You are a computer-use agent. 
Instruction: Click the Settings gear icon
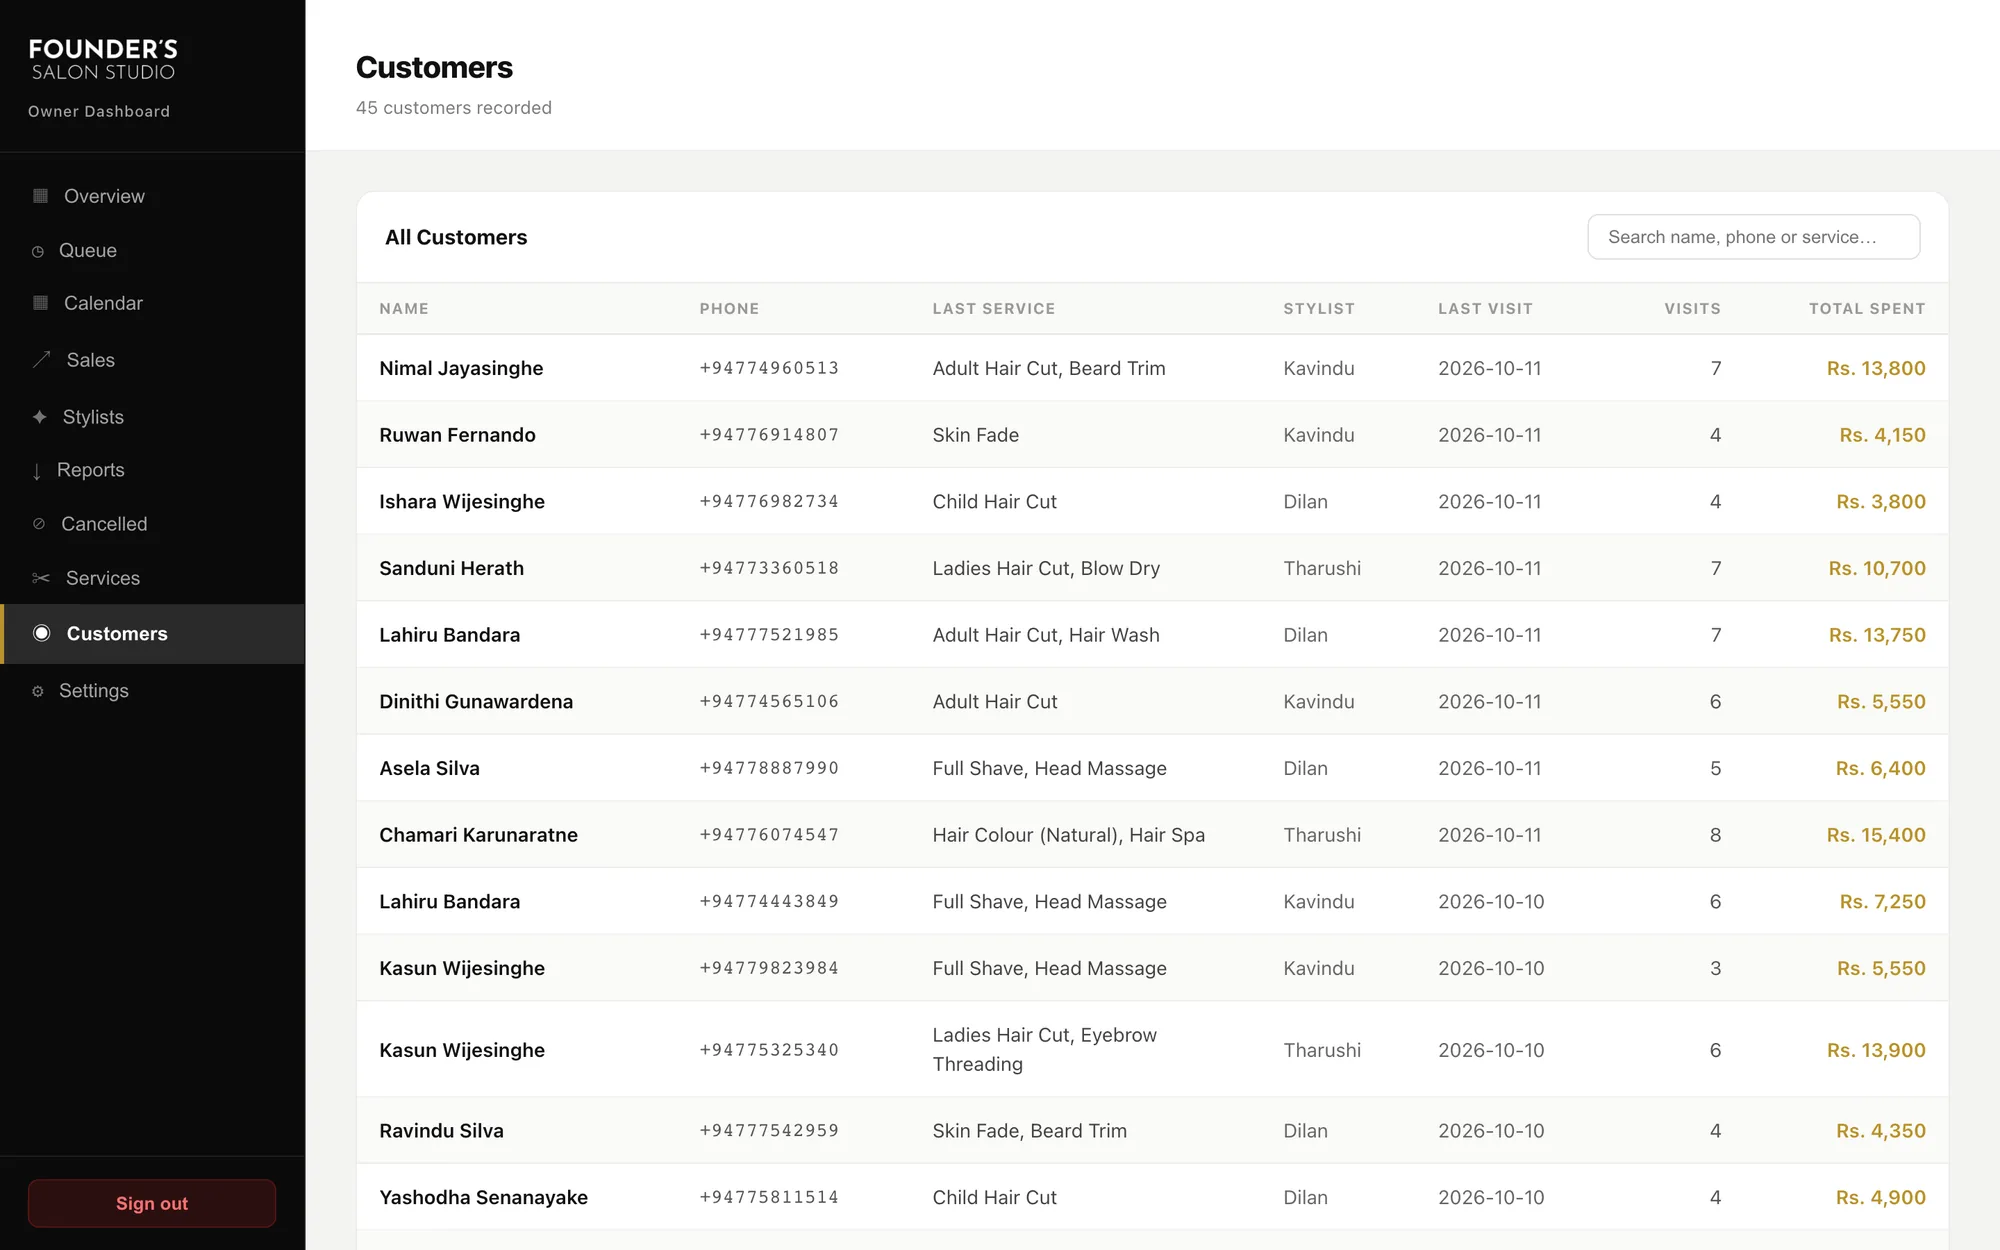coord(38,691)
